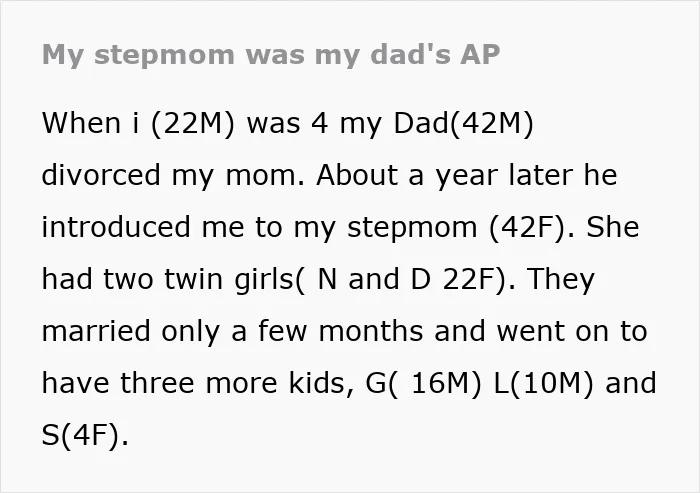Click the text '(22M)' in the first line

click(x=192, y=123)
